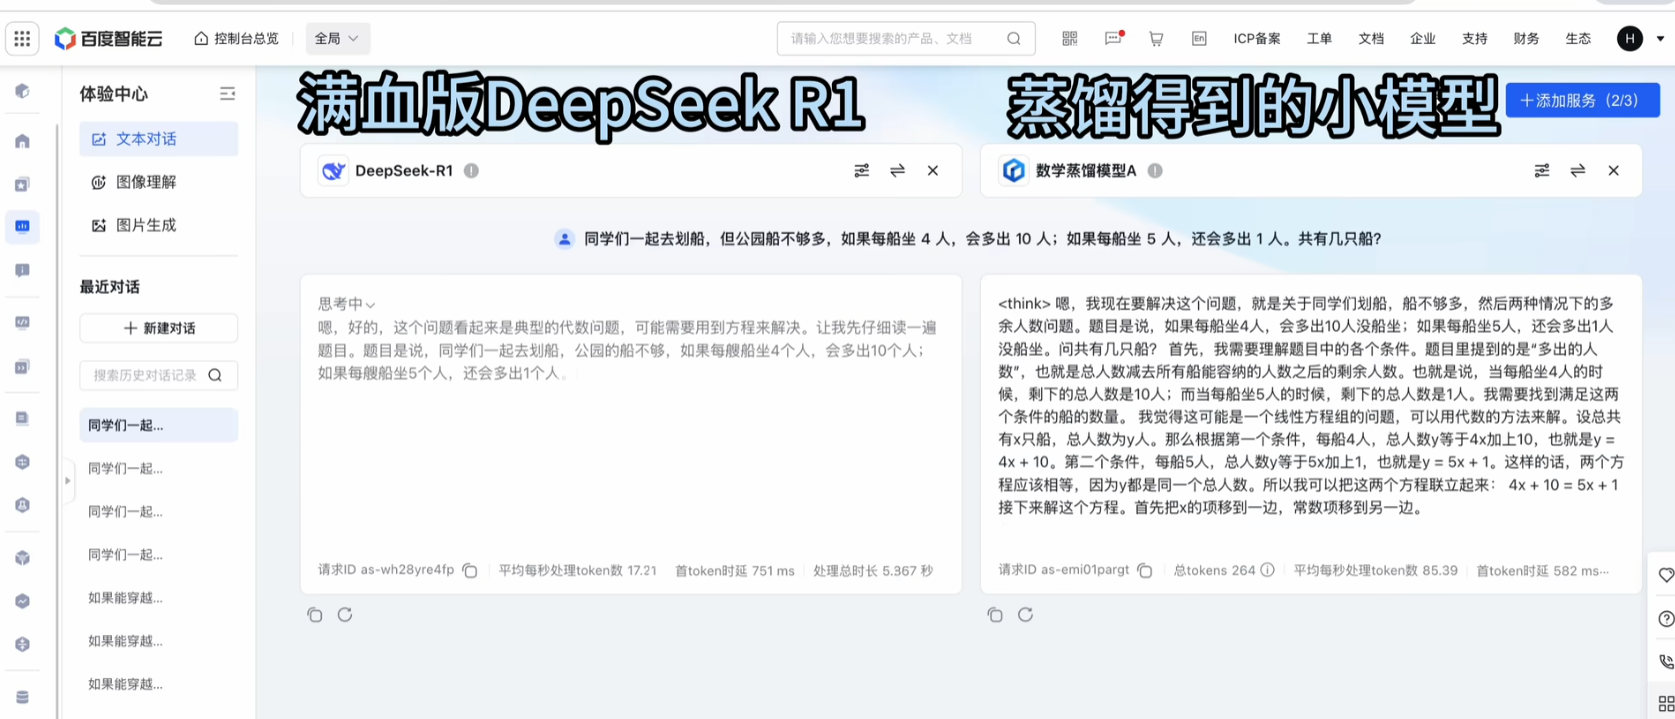Close the 数学蒸馏模型A panel

coord(1614,171)
